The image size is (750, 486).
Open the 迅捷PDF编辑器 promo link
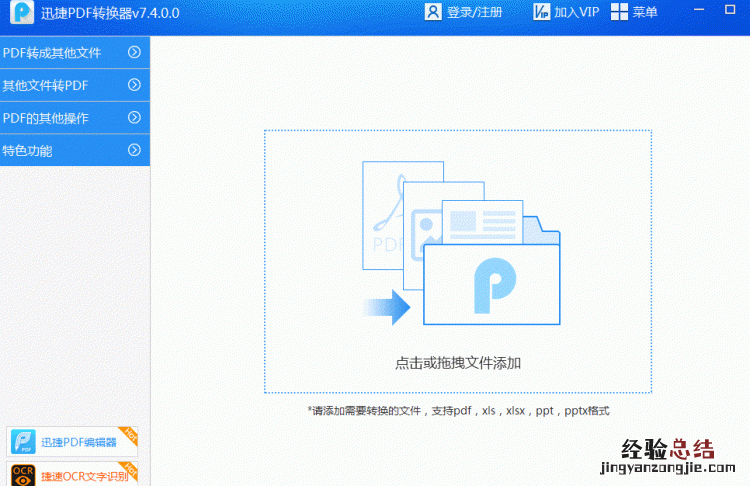pyautogui.click(x=78, y=442)
